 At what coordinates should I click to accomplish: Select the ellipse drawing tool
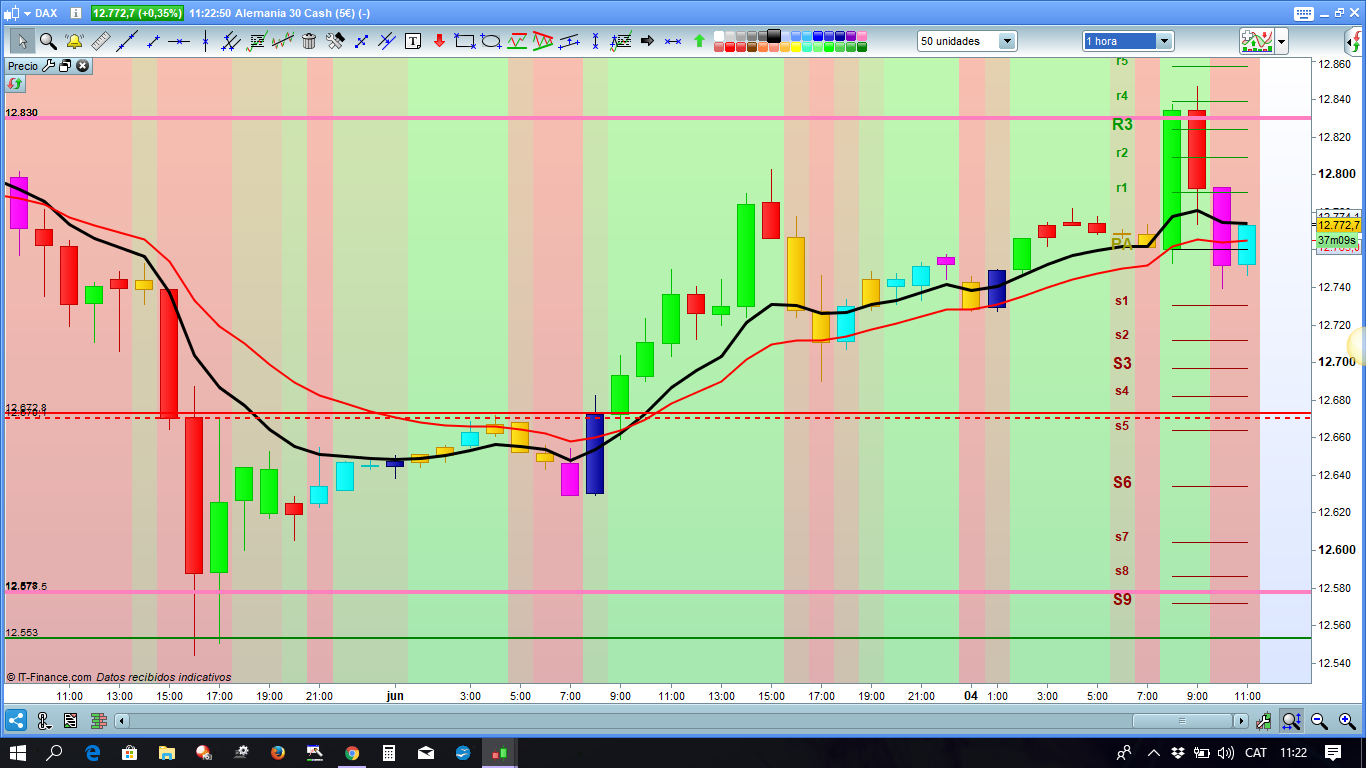(x=491, y=41)
